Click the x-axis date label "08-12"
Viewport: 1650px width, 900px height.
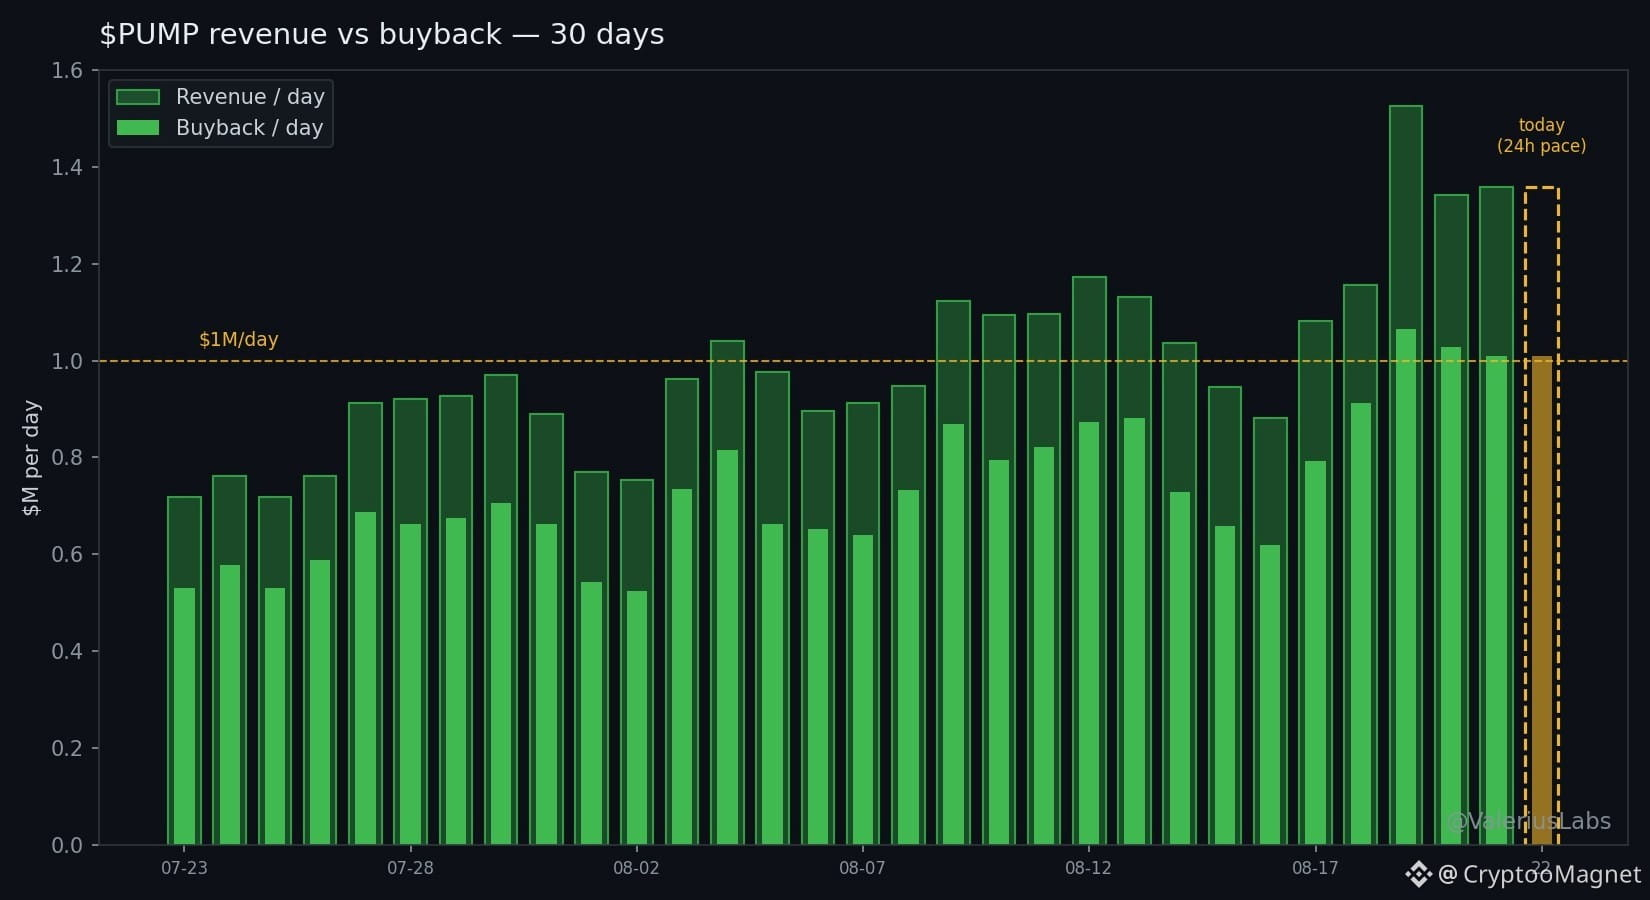1088,868
